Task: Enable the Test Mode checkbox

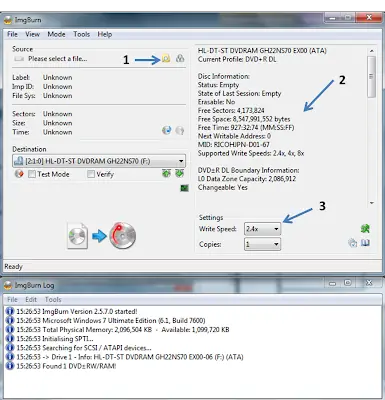Action: (x=32, y=174)
